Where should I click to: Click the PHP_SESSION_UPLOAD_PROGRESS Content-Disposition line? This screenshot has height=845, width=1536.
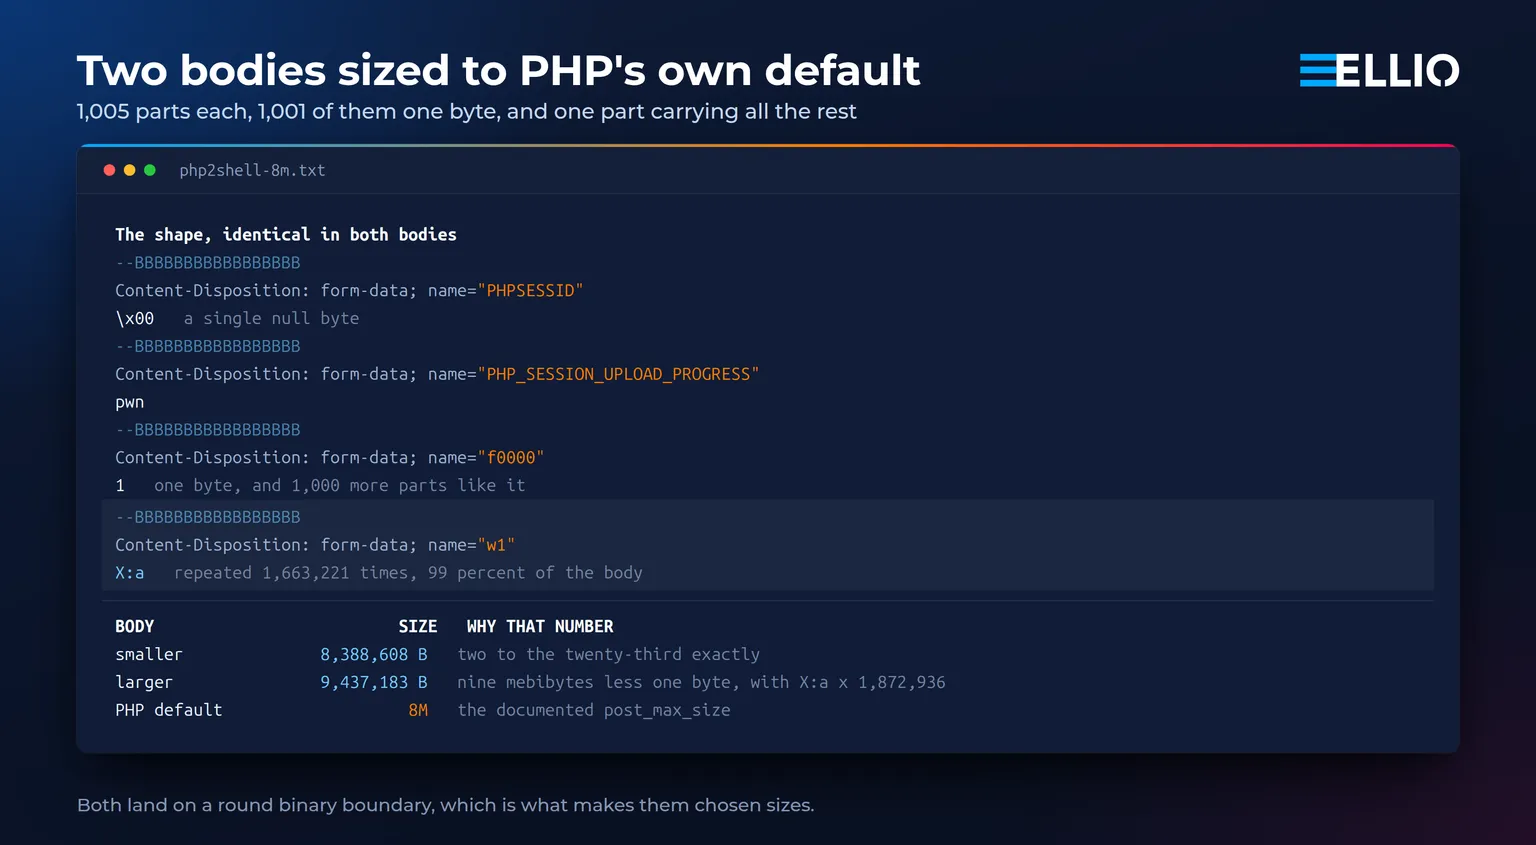[x=437, y=374]
